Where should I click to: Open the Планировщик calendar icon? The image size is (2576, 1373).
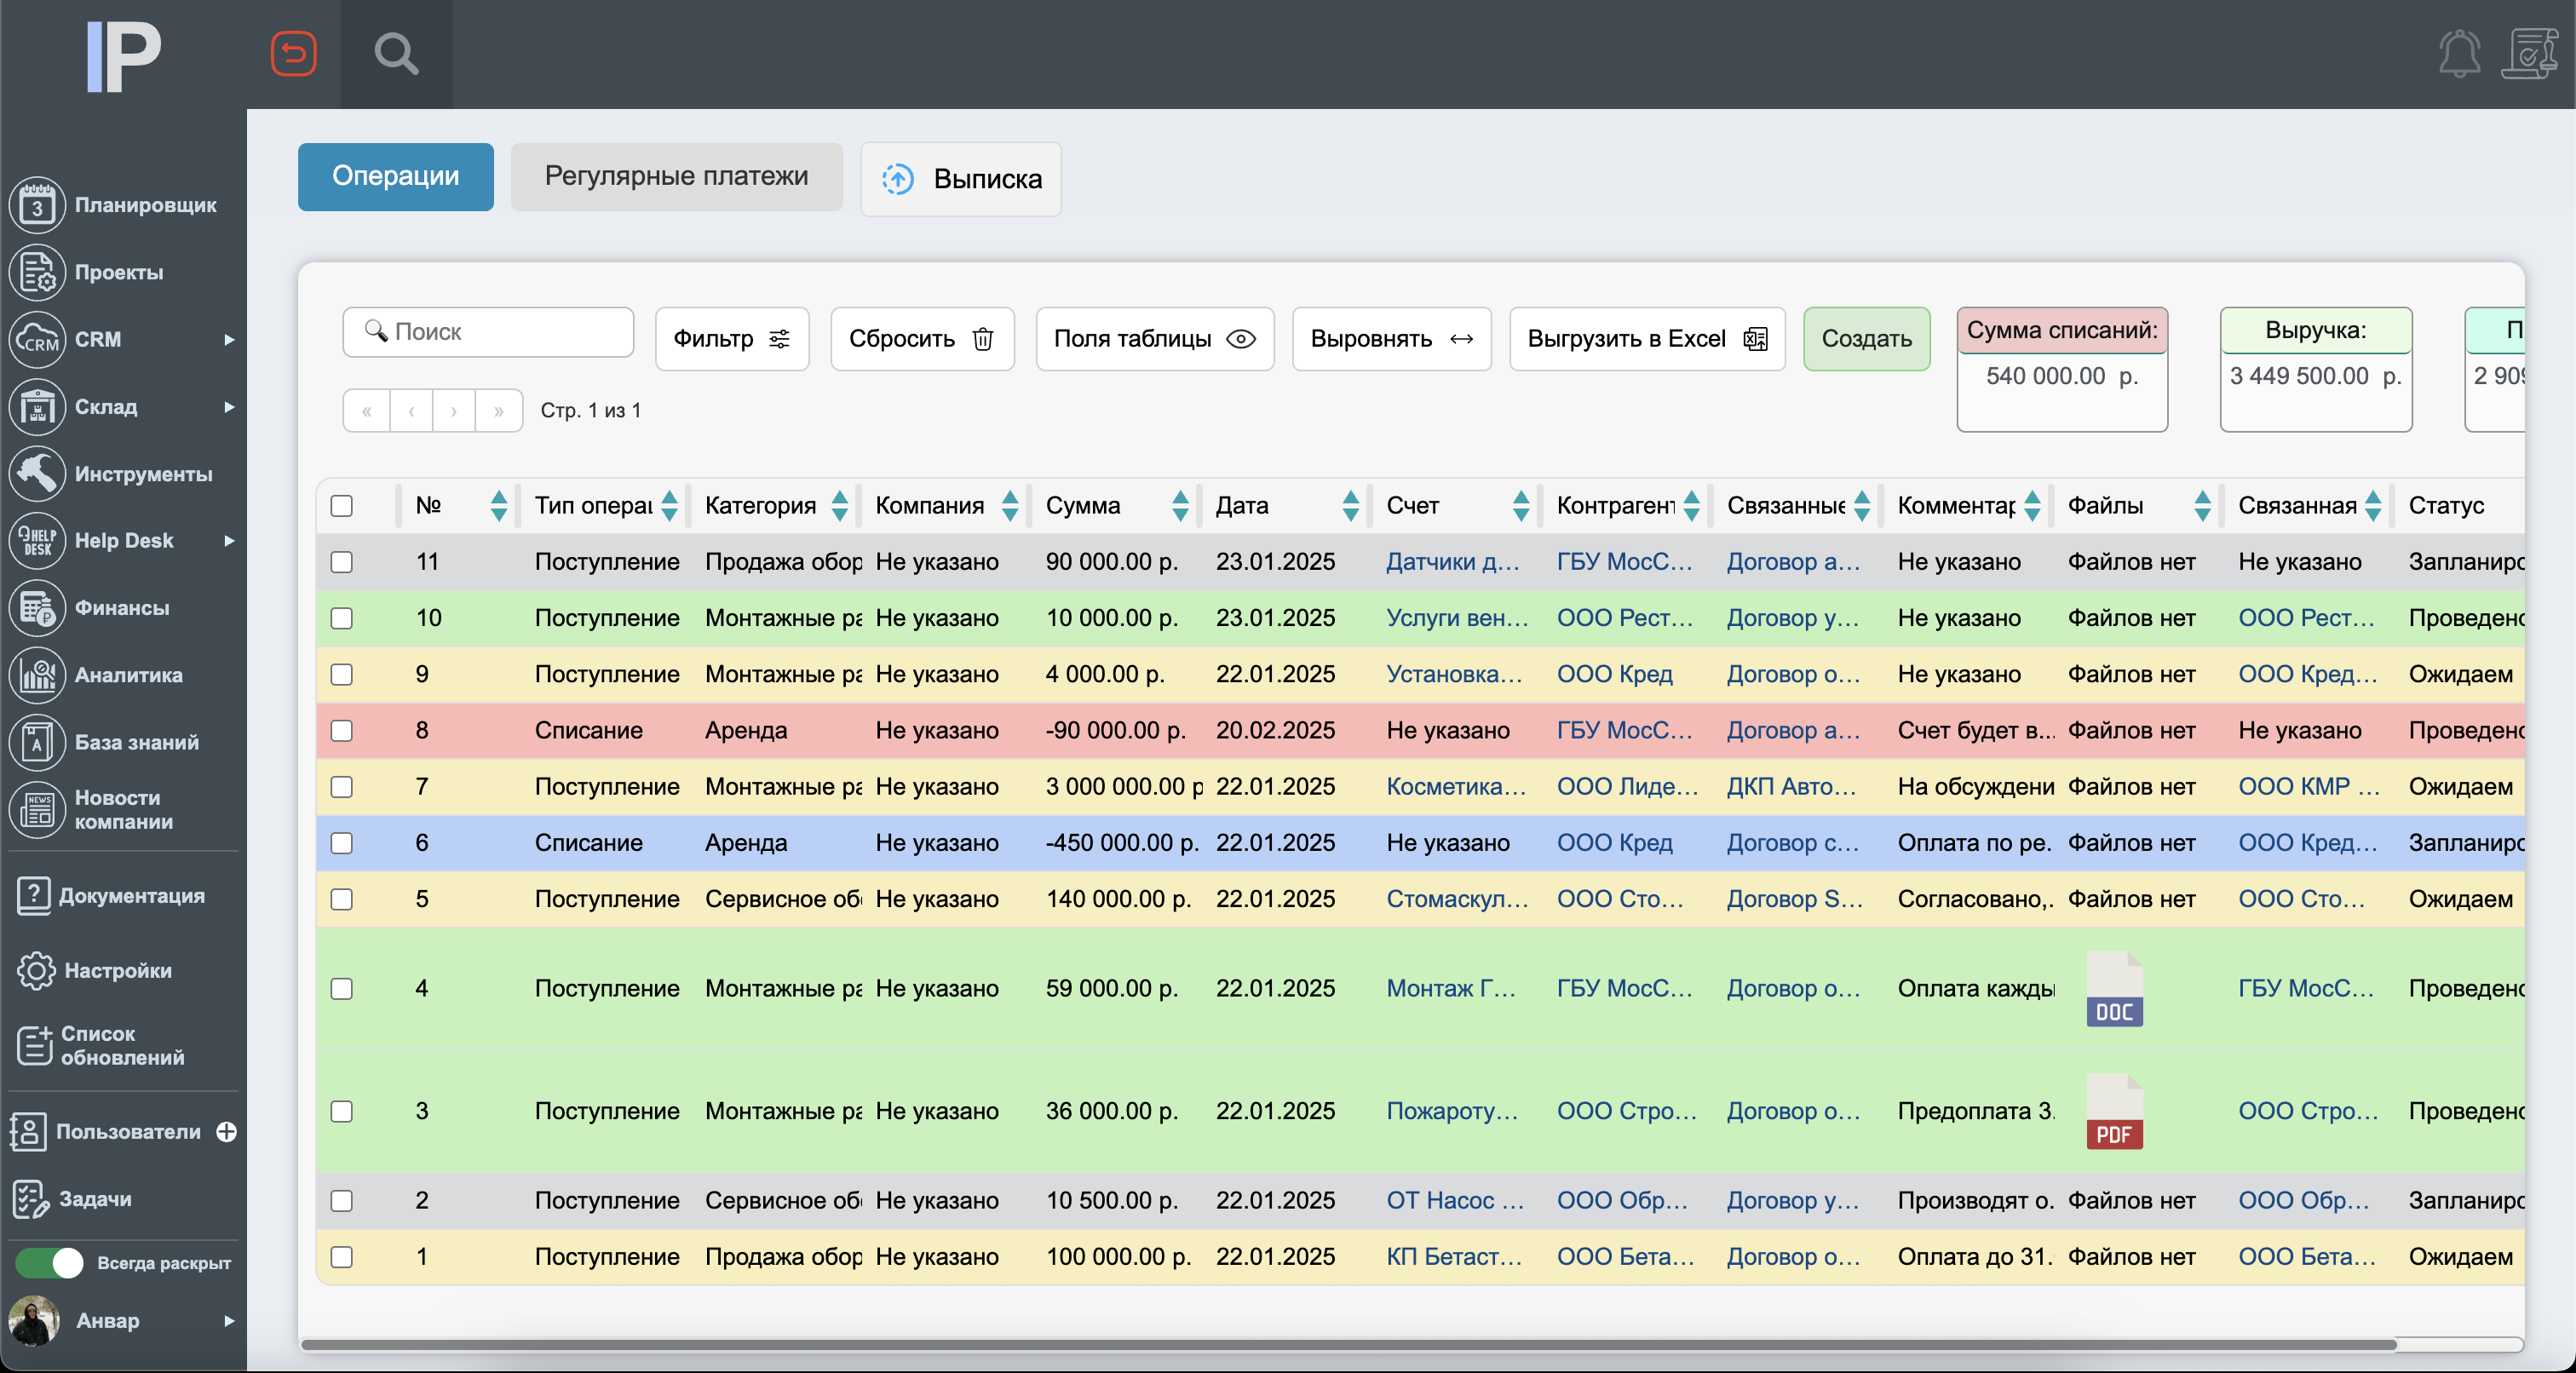point(37,205)
